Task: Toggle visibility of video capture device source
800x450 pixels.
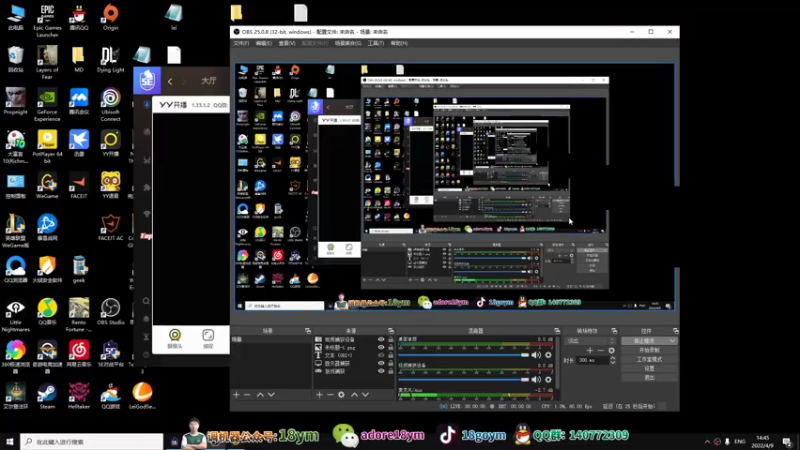Action: coord(381,339)
